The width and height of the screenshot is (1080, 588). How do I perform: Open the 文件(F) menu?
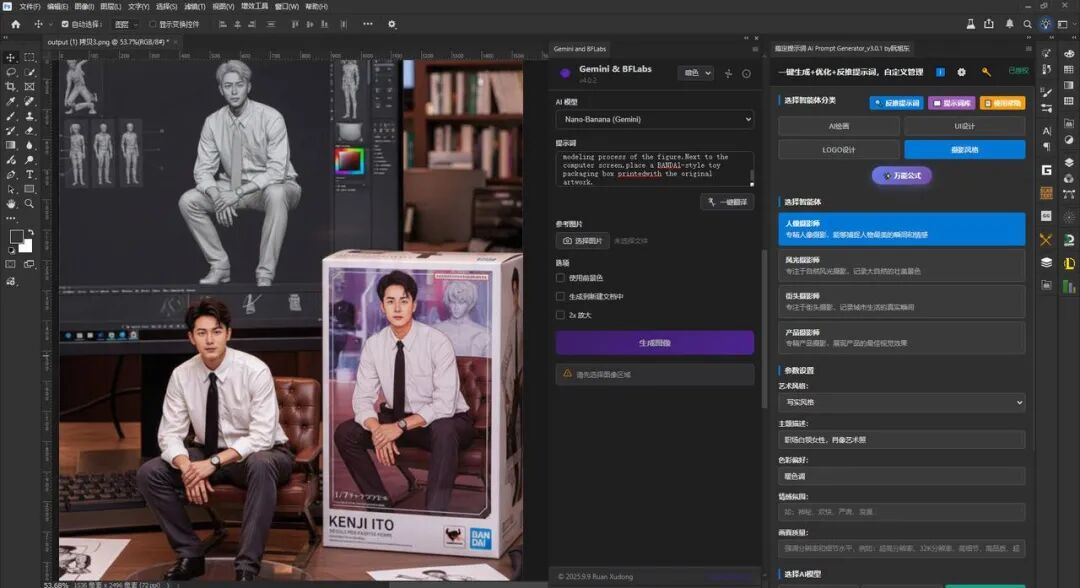tap(29, 6)
